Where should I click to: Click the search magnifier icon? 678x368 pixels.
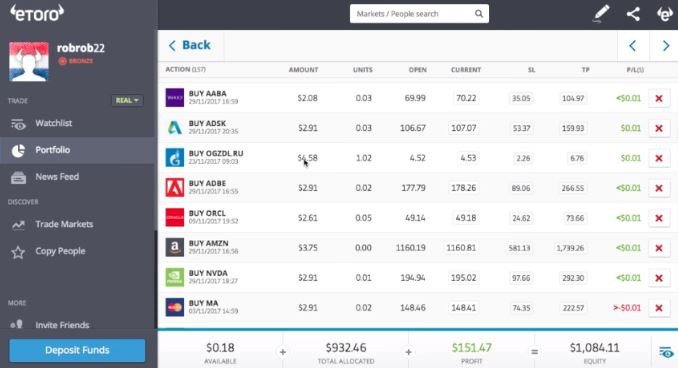click(479, 14)
